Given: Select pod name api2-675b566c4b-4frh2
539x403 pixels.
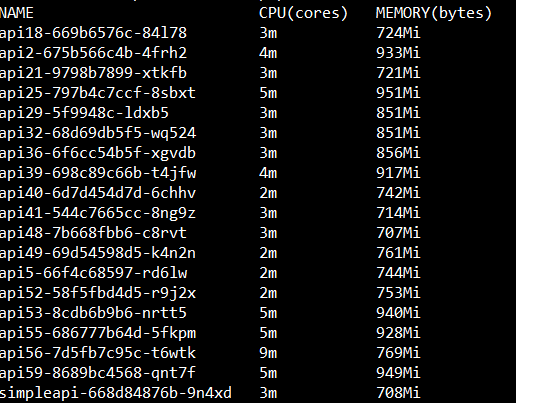Looking at the screenshot, I should click(x=93, y=53).
